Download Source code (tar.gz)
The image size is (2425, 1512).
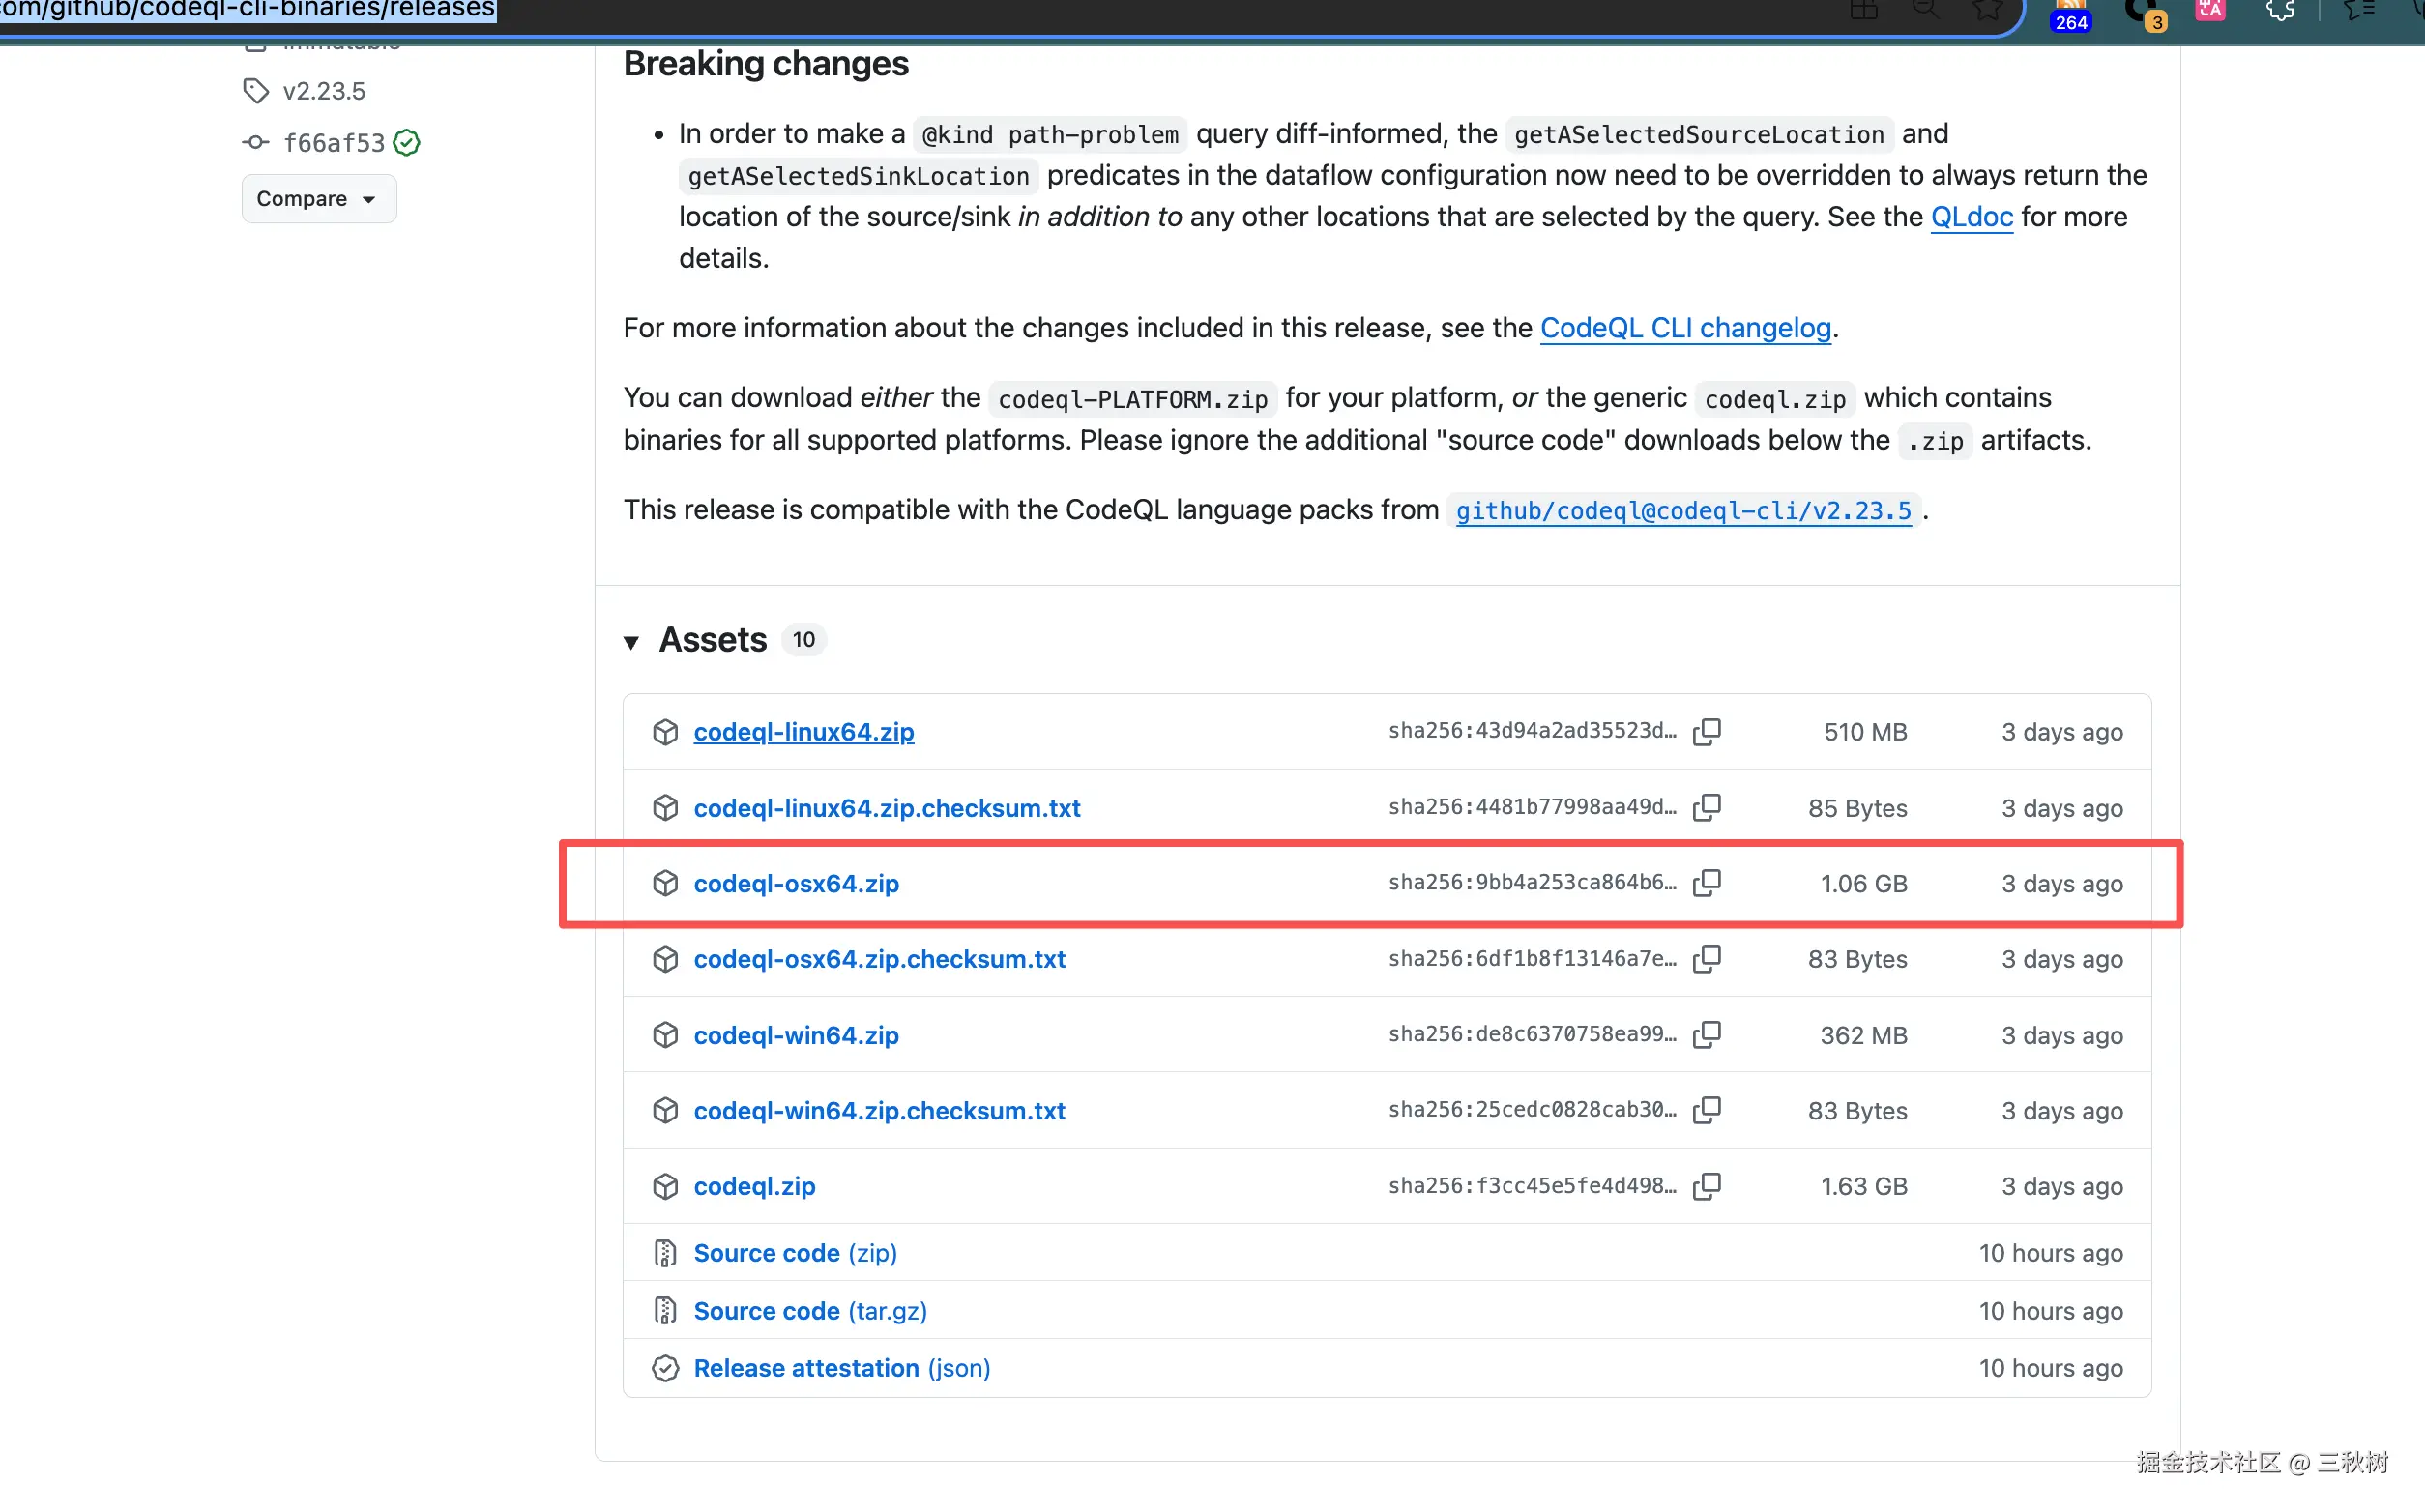pyautogui.click(x=810, y=1311)
